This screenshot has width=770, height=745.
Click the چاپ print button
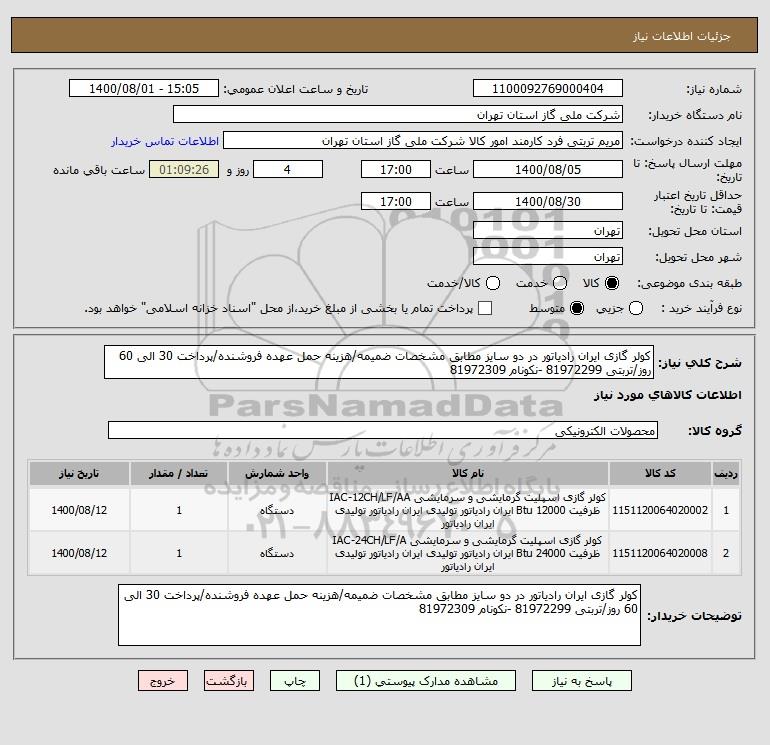[x=295, y=681]
